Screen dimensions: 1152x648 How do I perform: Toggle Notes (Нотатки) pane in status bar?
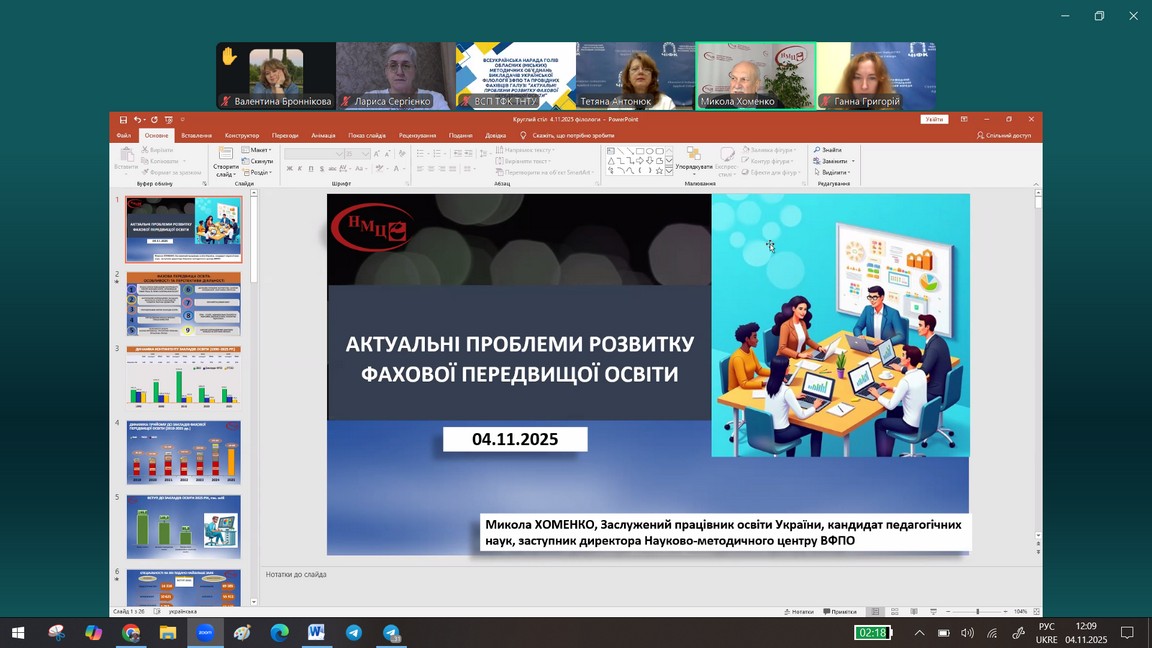[x=799, y=611]
